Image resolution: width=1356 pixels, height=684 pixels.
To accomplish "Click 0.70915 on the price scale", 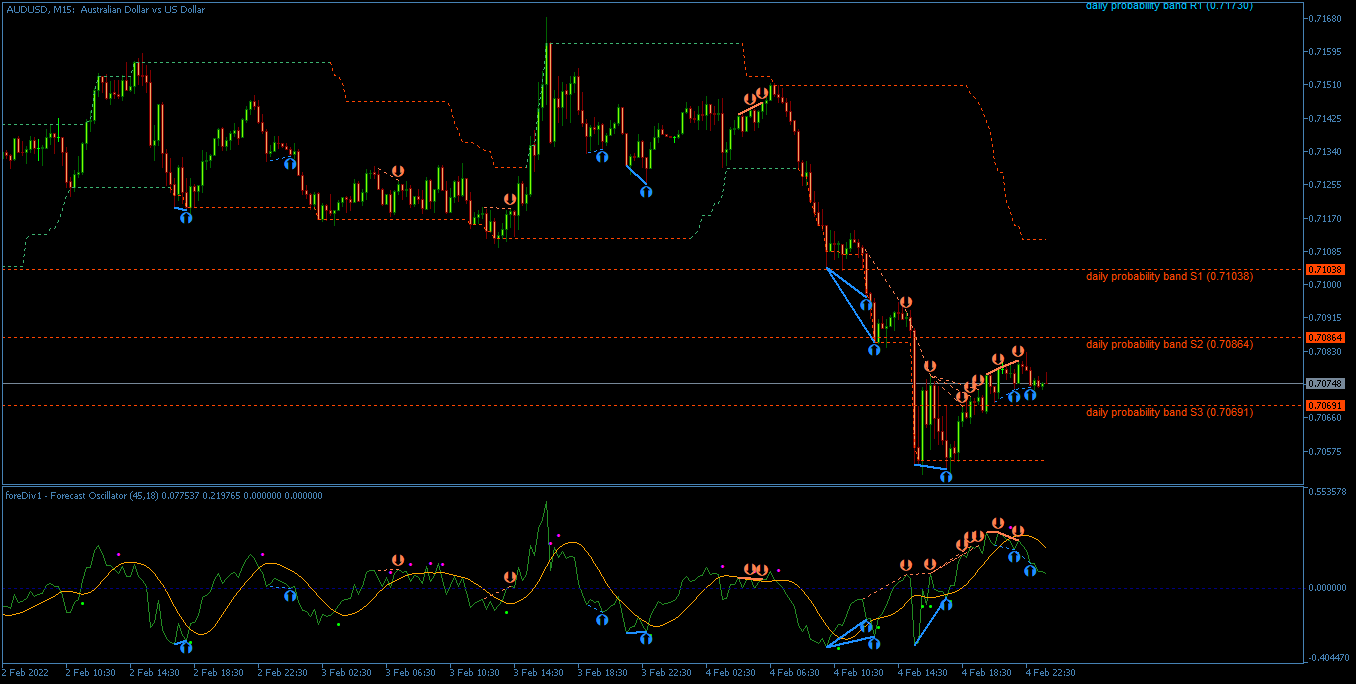I will [1326, 318].
